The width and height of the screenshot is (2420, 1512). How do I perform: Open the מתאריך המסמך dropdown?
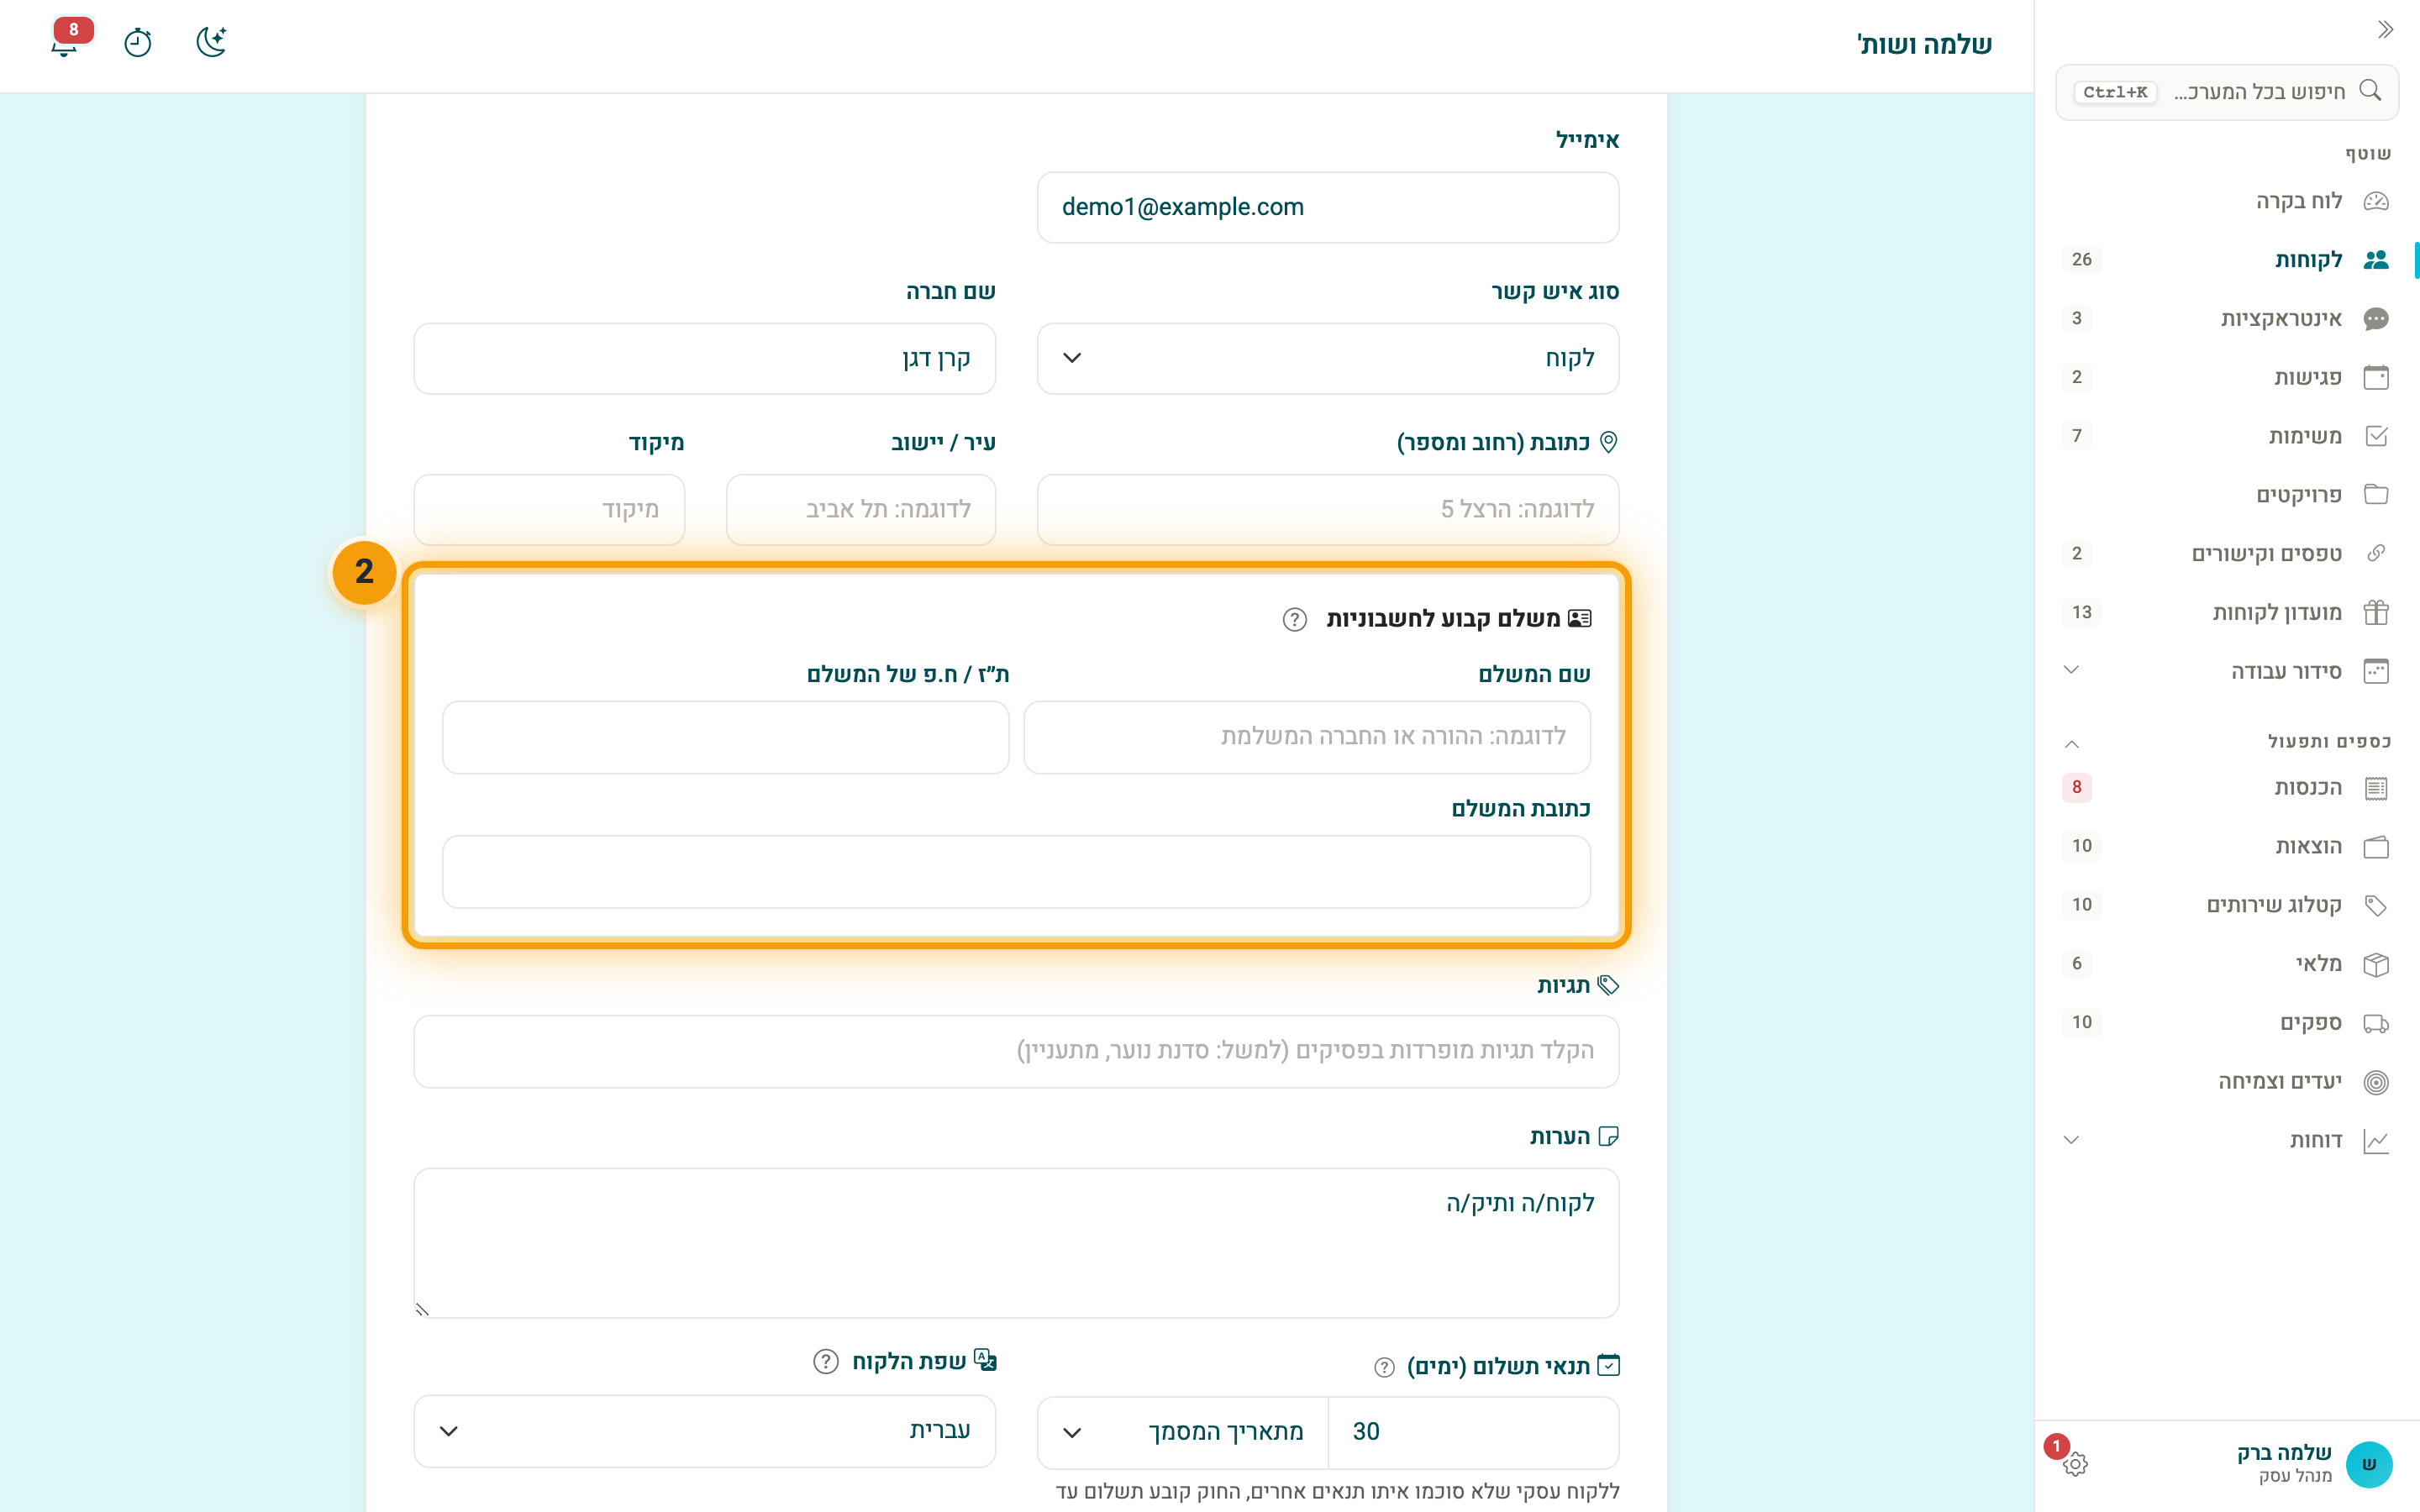1183,1432
